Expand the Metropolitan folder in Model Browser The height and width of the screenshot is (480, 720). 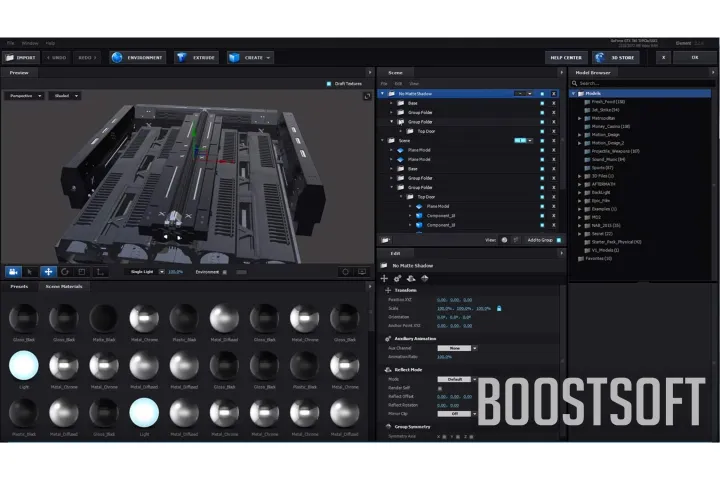(x=579, y=118)
